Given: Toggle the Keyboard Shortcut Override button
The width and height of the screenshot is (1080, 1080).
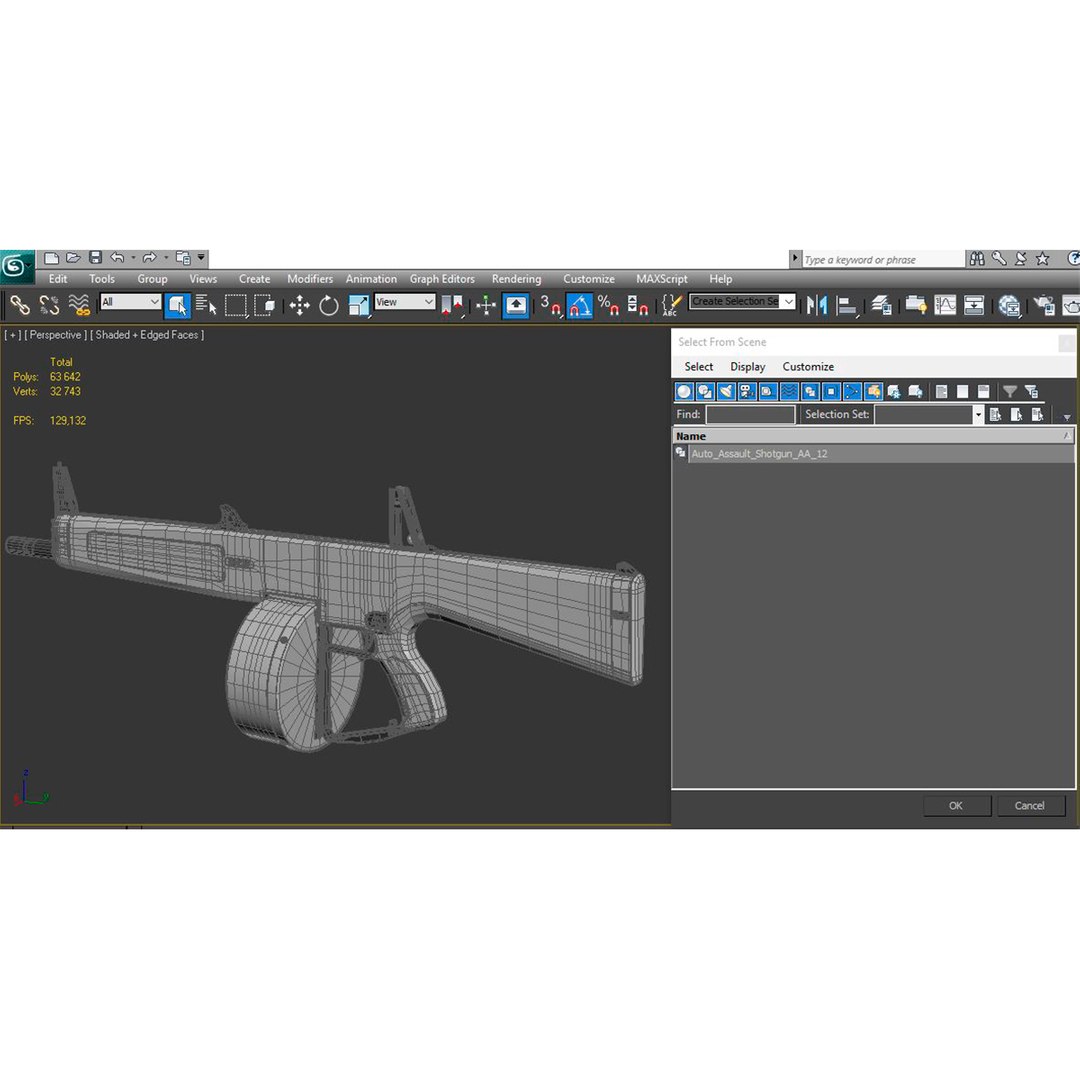Looking at the screenshot, I should [x=516, y=305].
